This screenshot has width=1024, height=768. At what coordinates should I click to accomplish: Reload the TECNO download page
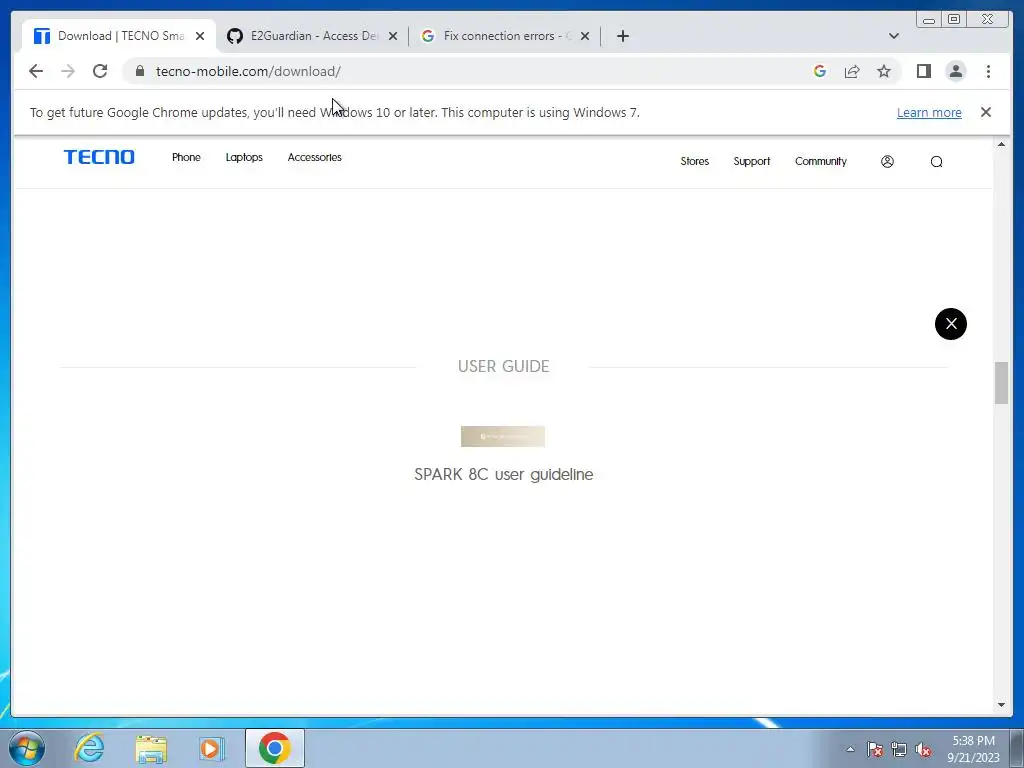(x=100, y=71)
